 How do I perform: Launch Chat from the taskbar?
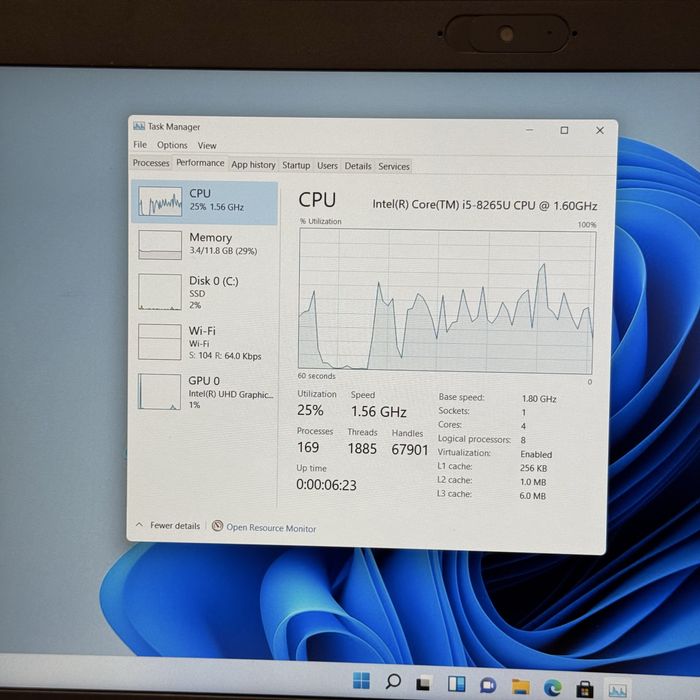point(488,685)
